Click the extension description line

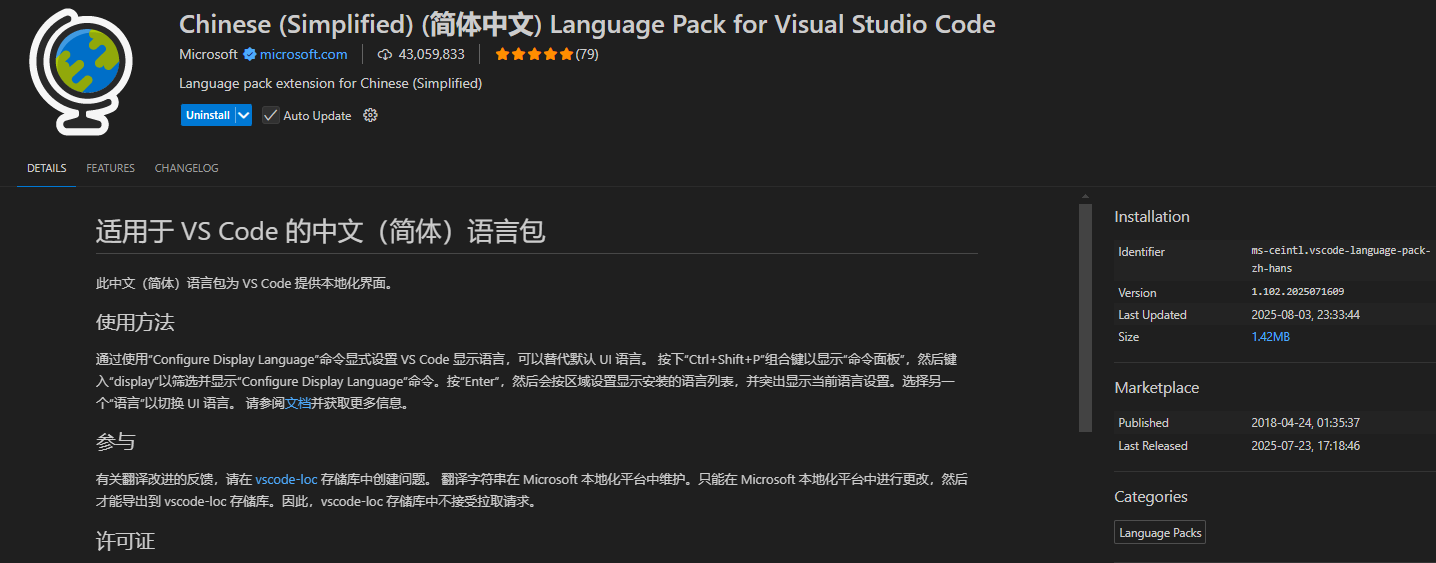[x=330, y=84]
